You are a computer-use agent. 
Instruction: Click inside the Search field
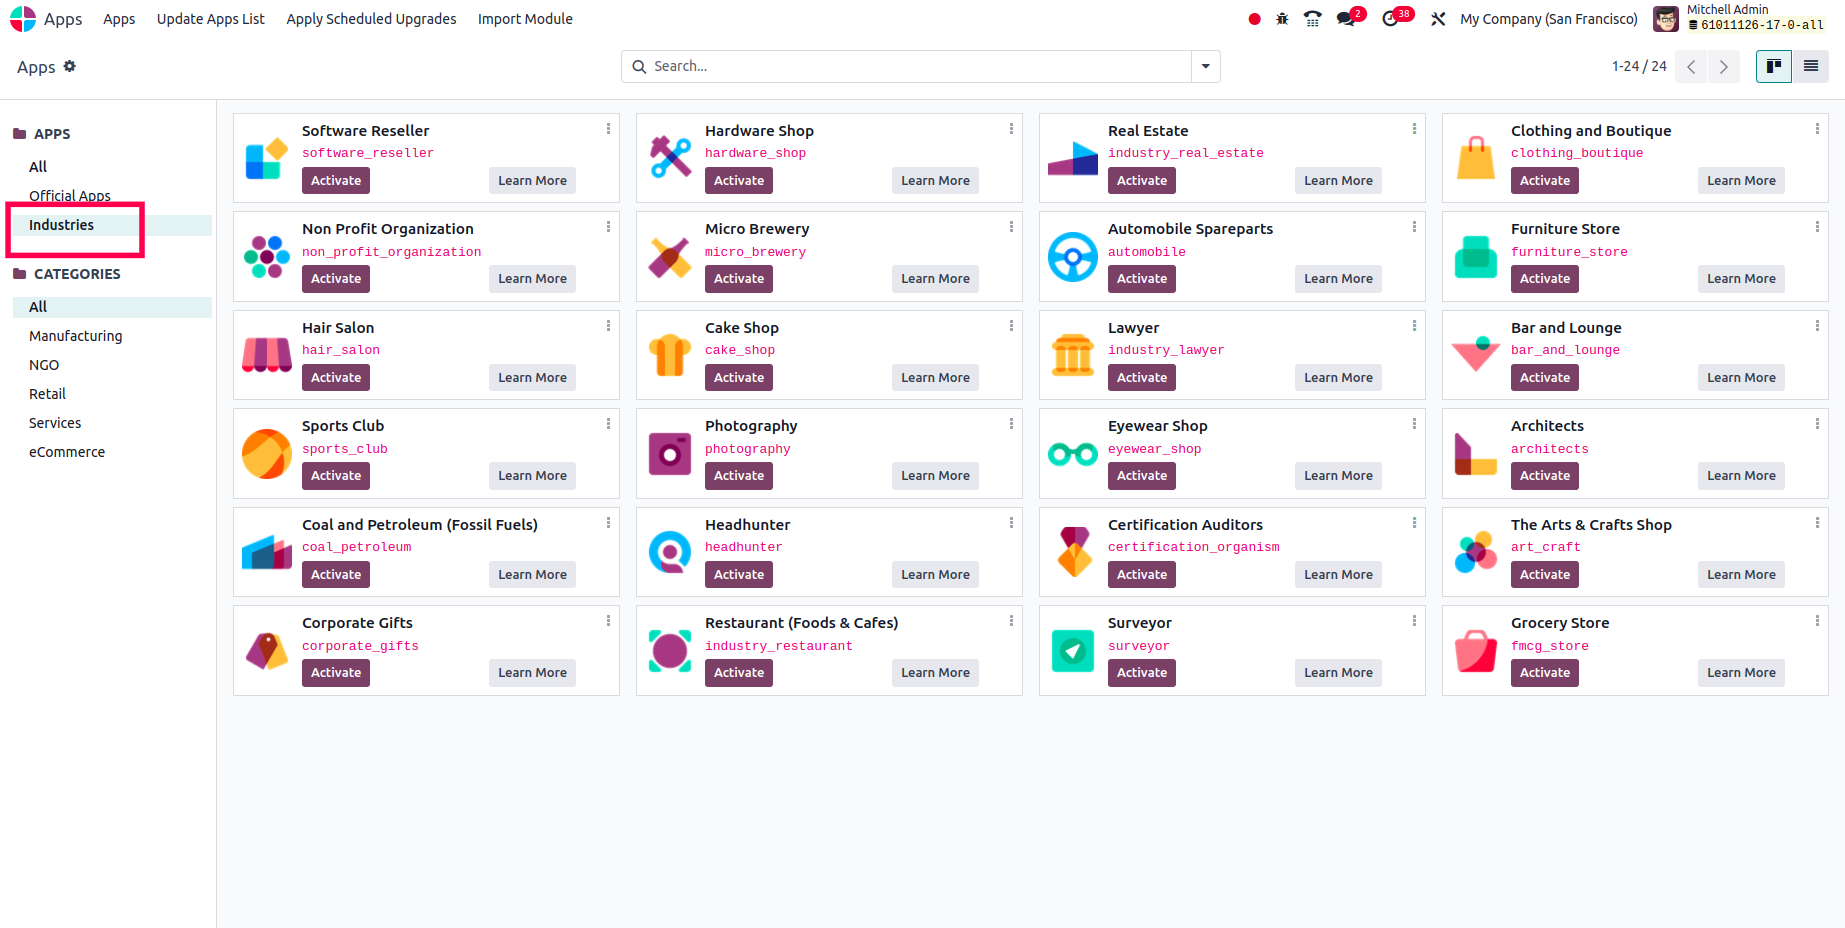[900, 66]
